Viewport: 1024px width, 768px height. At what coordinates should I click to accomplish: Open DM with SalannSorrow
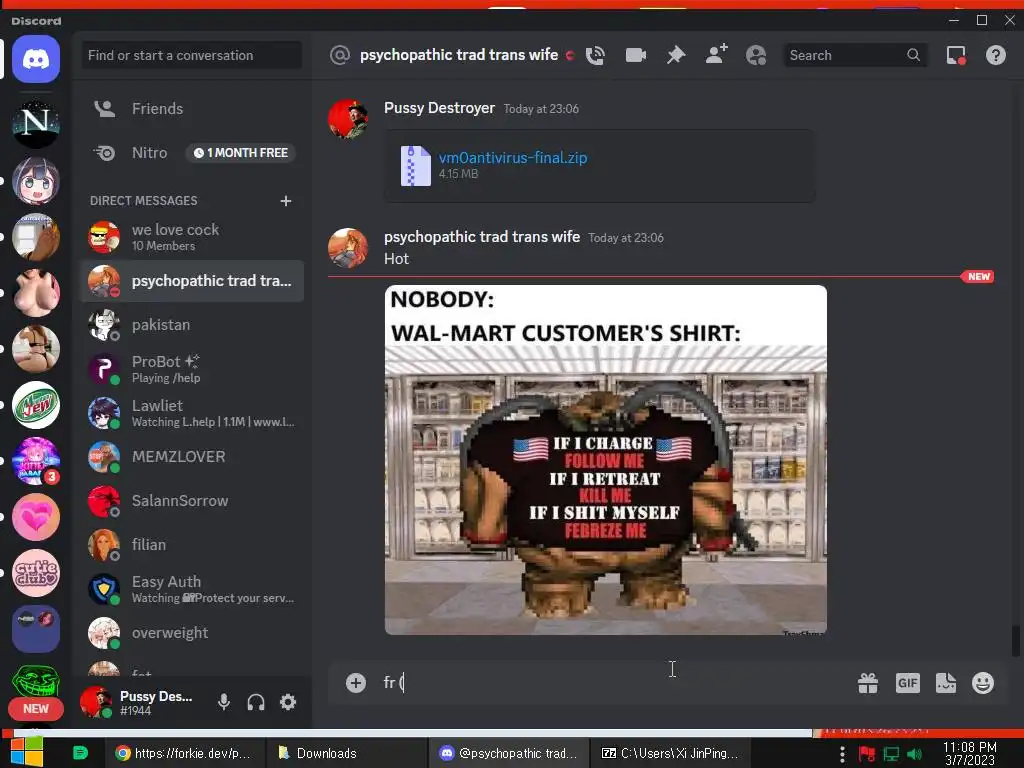point(192,501)
